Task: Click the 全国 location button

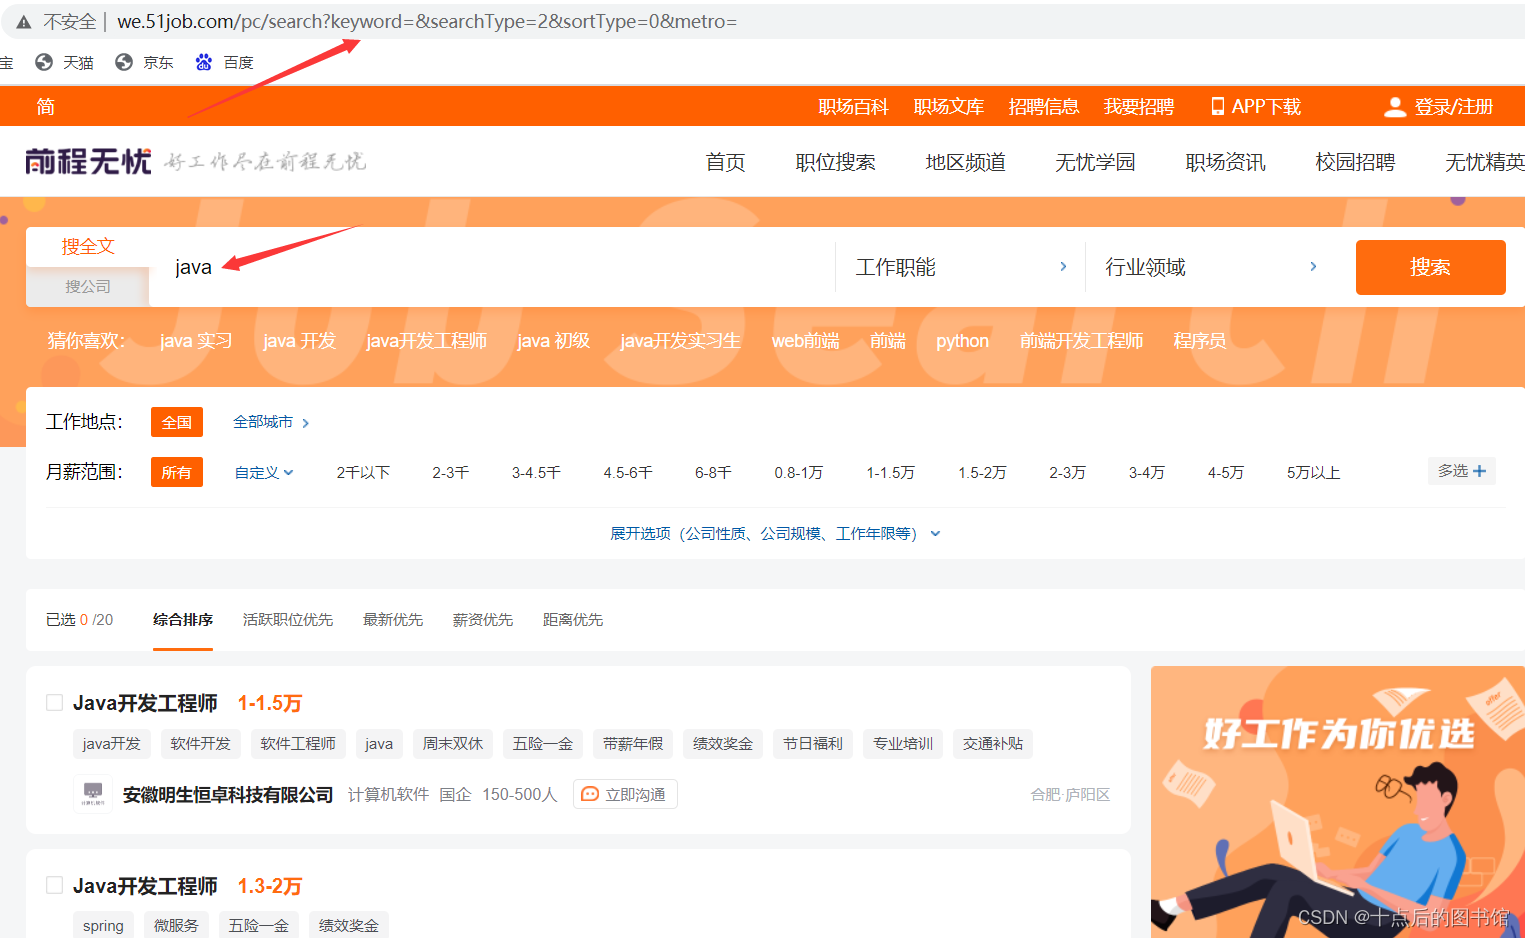Action: (x=177, y=422)
